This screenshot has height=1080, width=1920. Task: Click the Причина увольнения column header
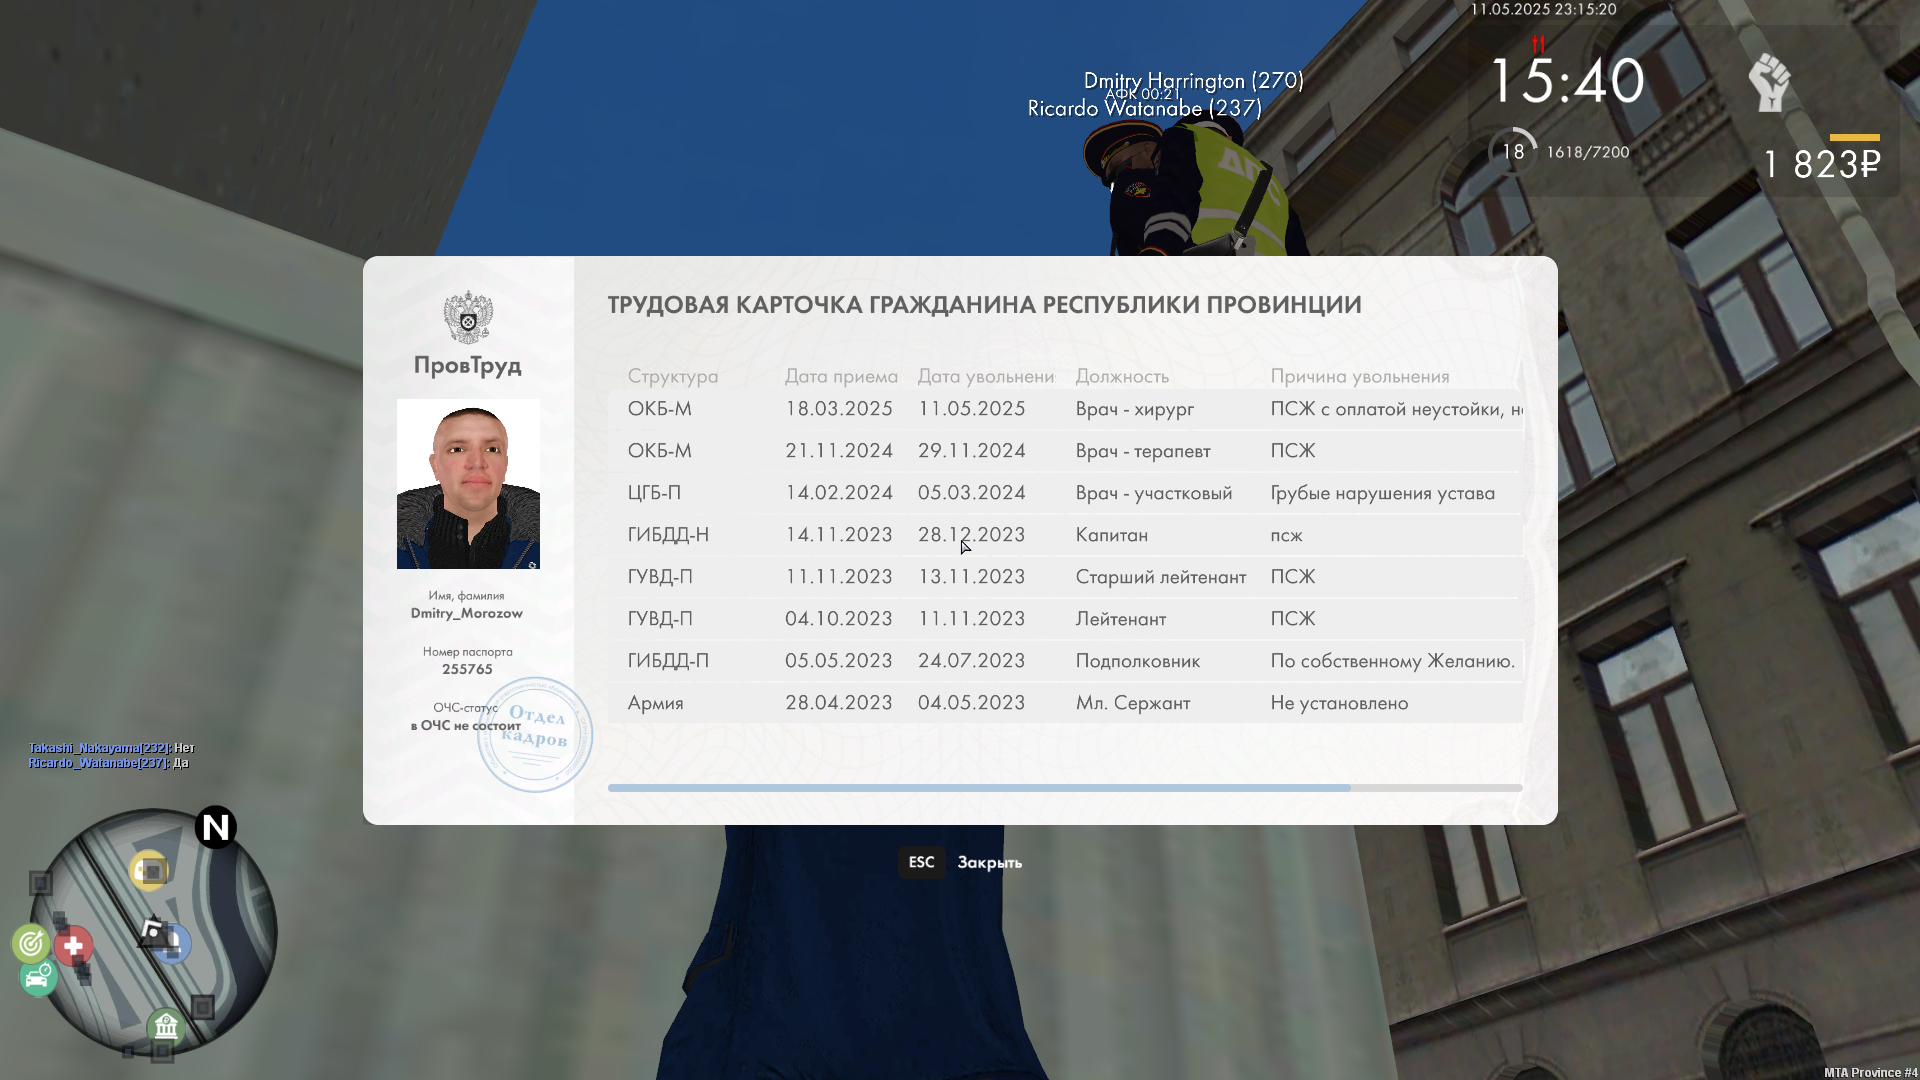(1359, 376)
